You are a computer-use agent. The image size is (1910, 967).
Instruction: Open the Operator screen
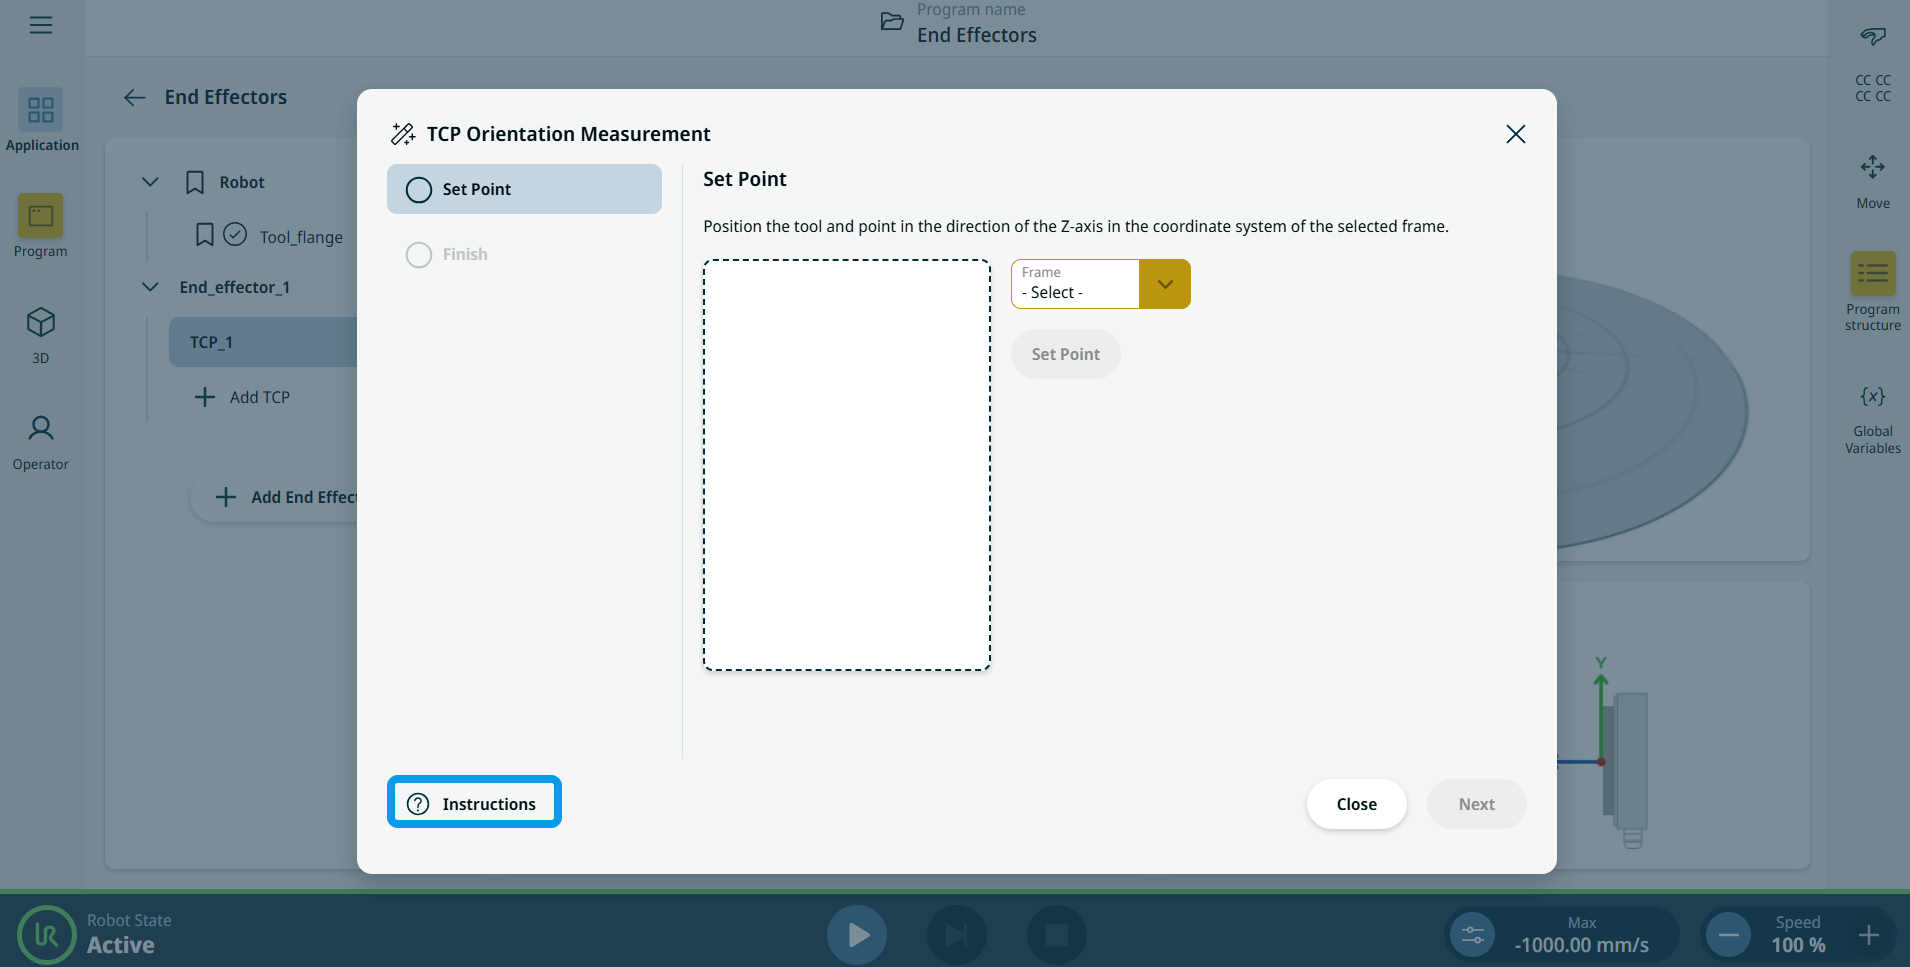[40, 430]
